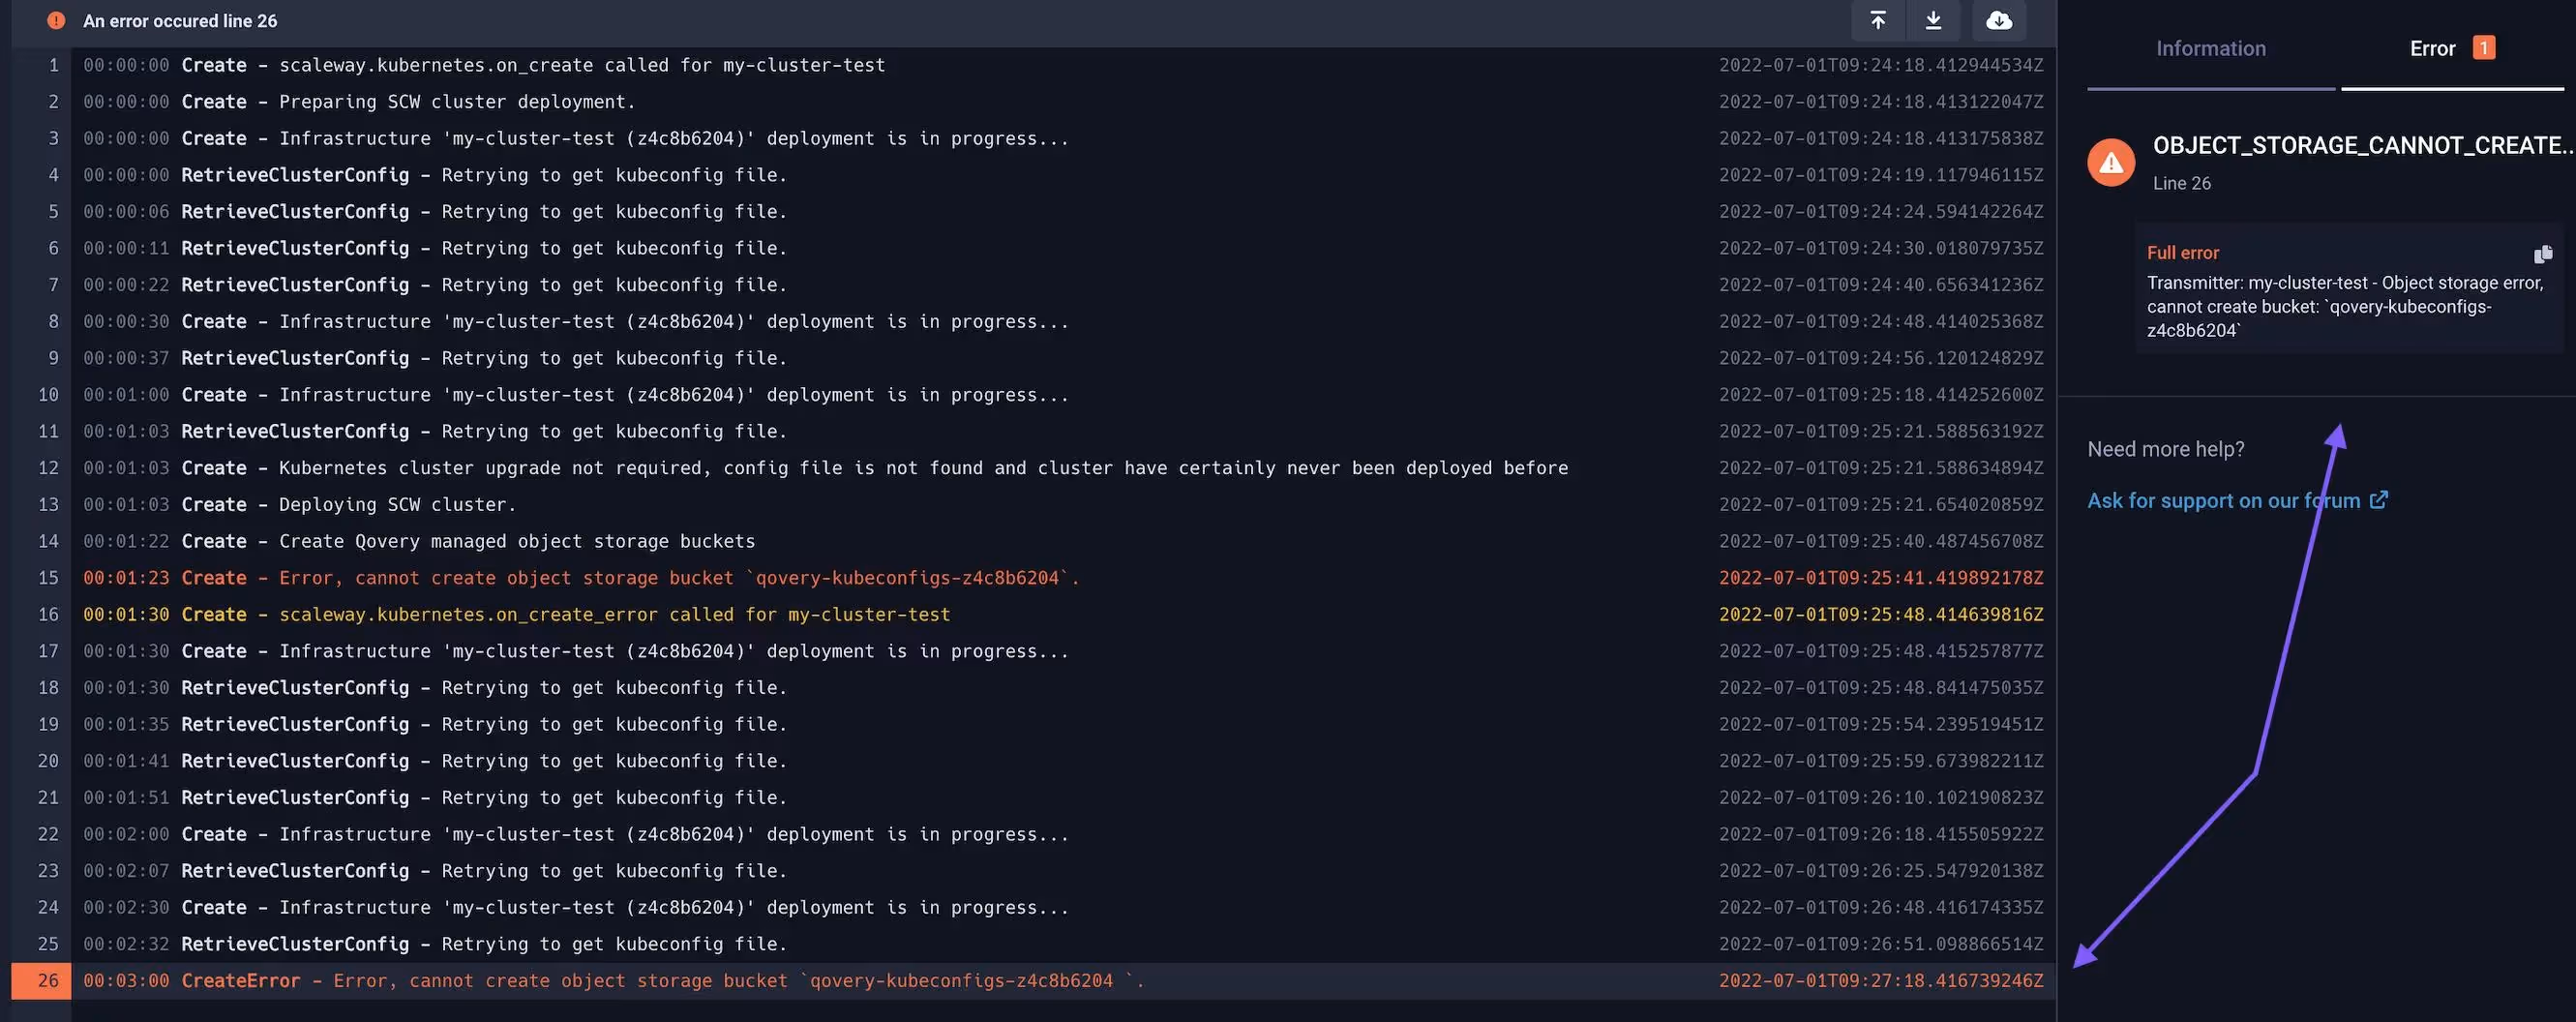Viewport: 2576px width, 1022px height.
Task: Click the Line 26 label under the error title
Action: (x=2181, y=182)
